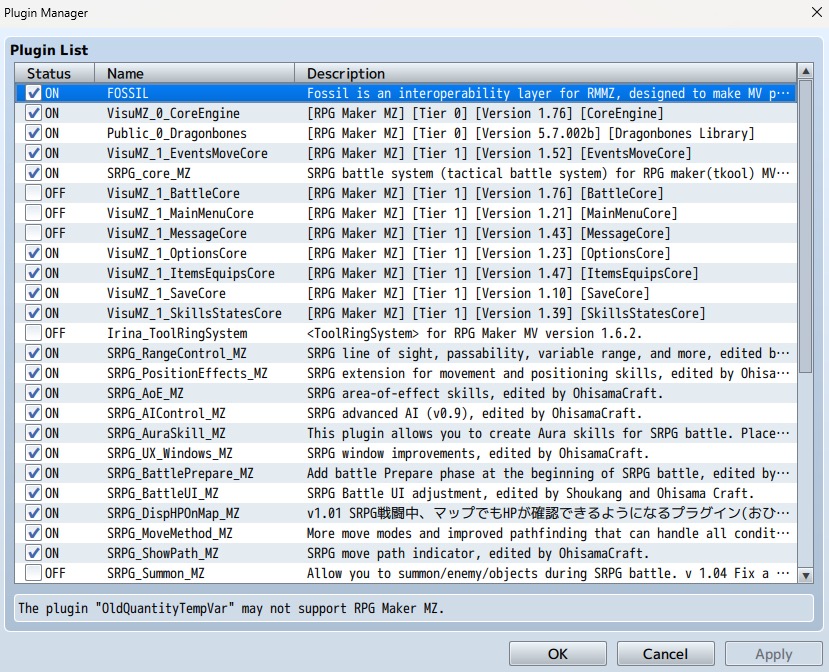
Task: Uncheck the FOSSIL plugin checkbox
Action: click(x=33, y=93)
